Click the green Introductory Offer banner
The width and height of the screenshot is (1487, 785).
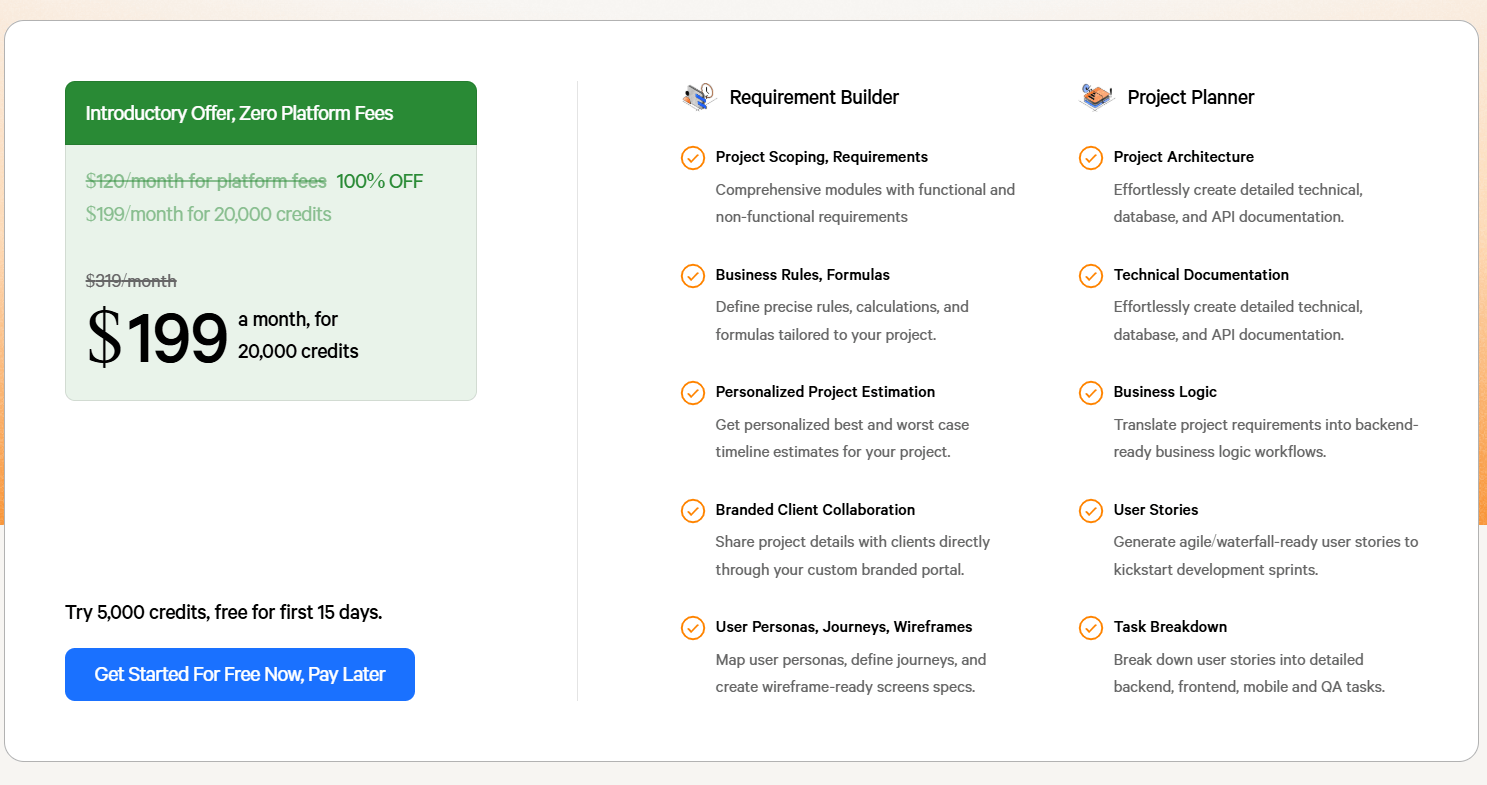coord(270,113)
